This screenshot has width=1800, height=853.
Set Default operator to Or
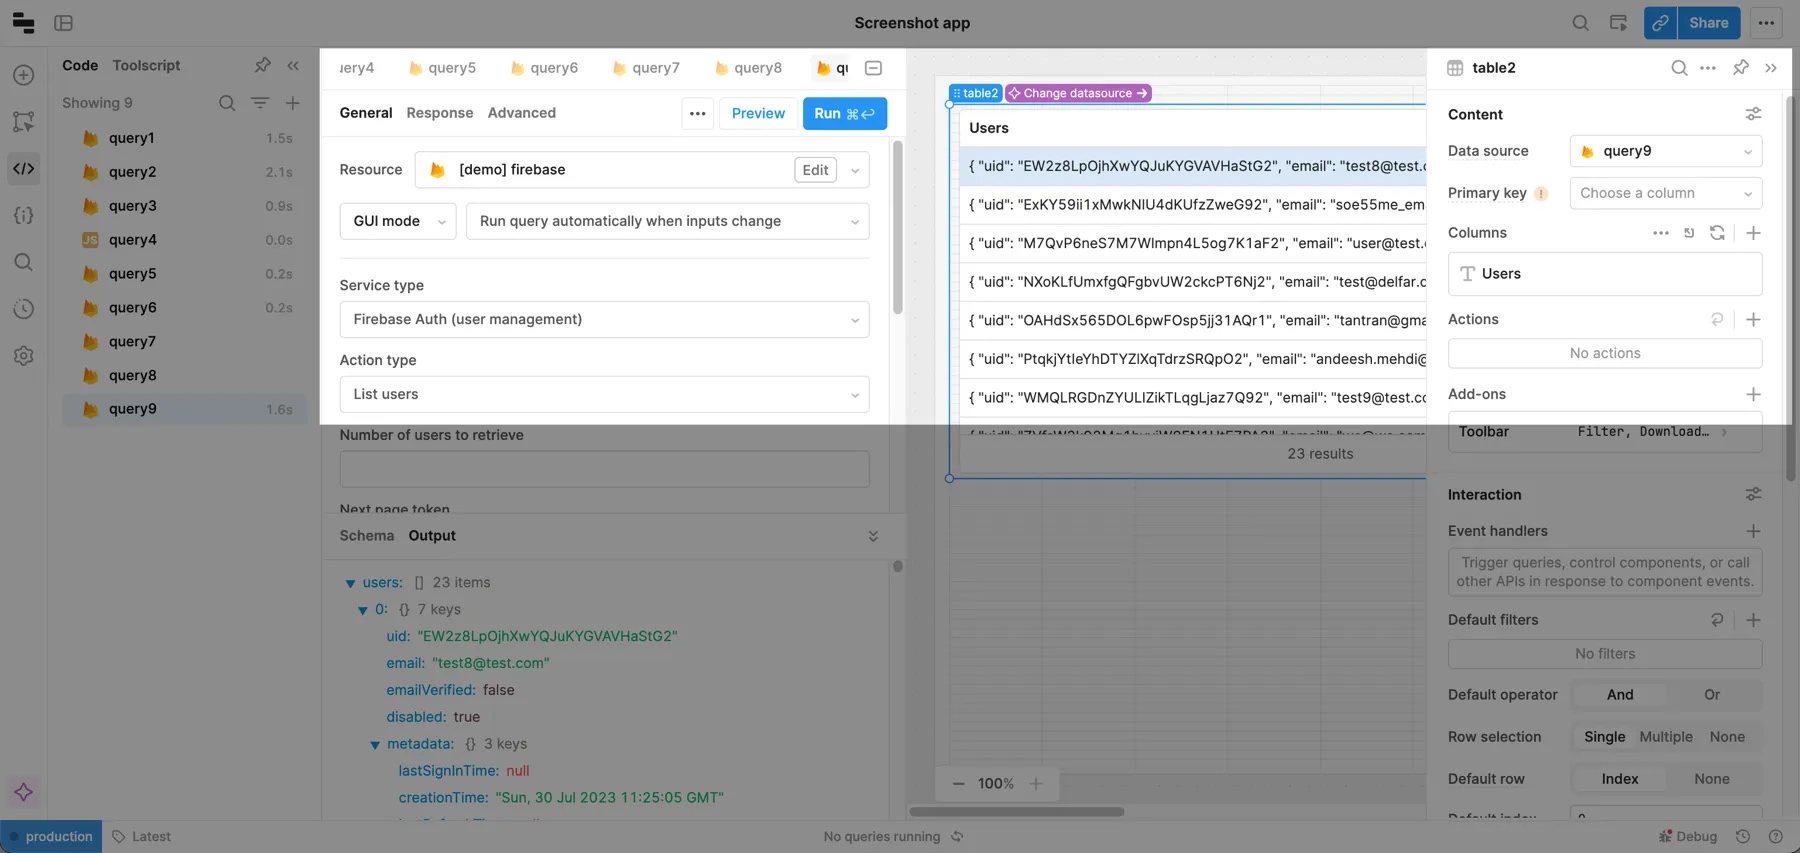pyautogui.click(x=1712, y=695)
